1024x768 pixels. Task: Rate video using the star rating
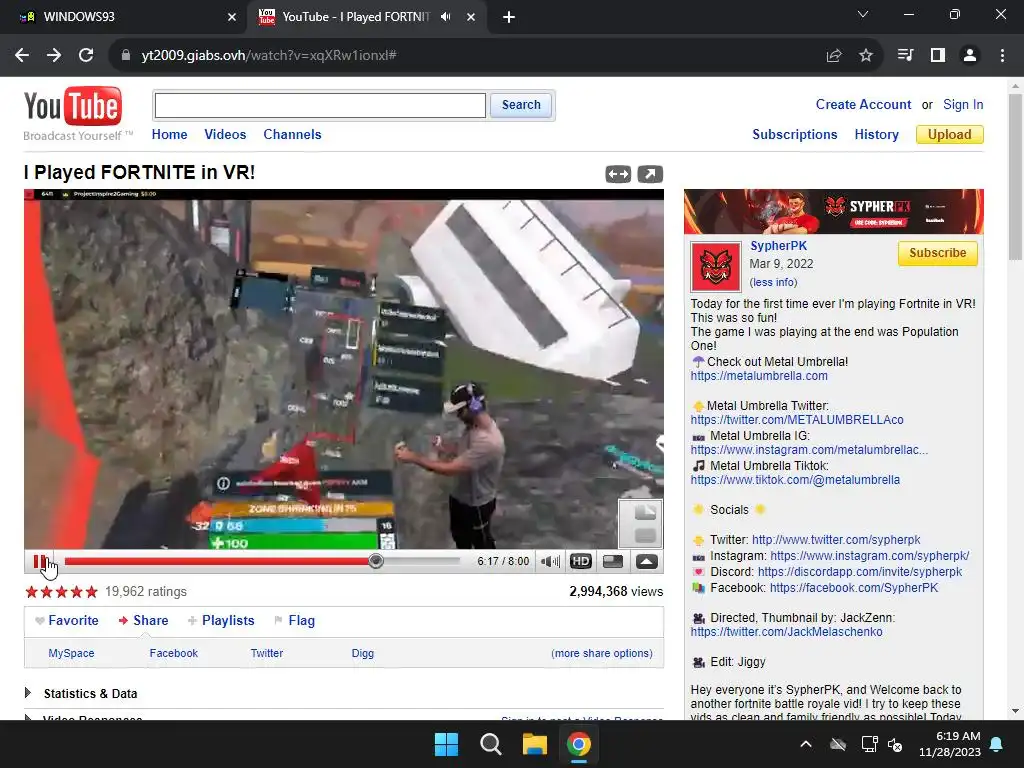61,592
